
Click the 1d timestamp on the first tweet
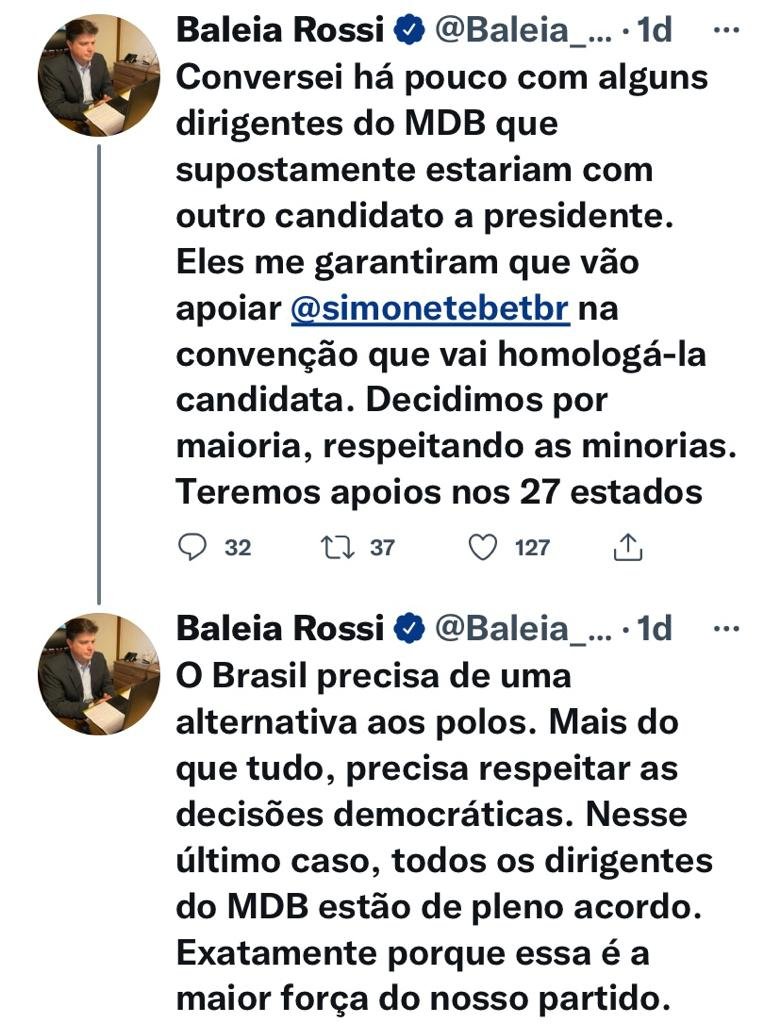655,31
